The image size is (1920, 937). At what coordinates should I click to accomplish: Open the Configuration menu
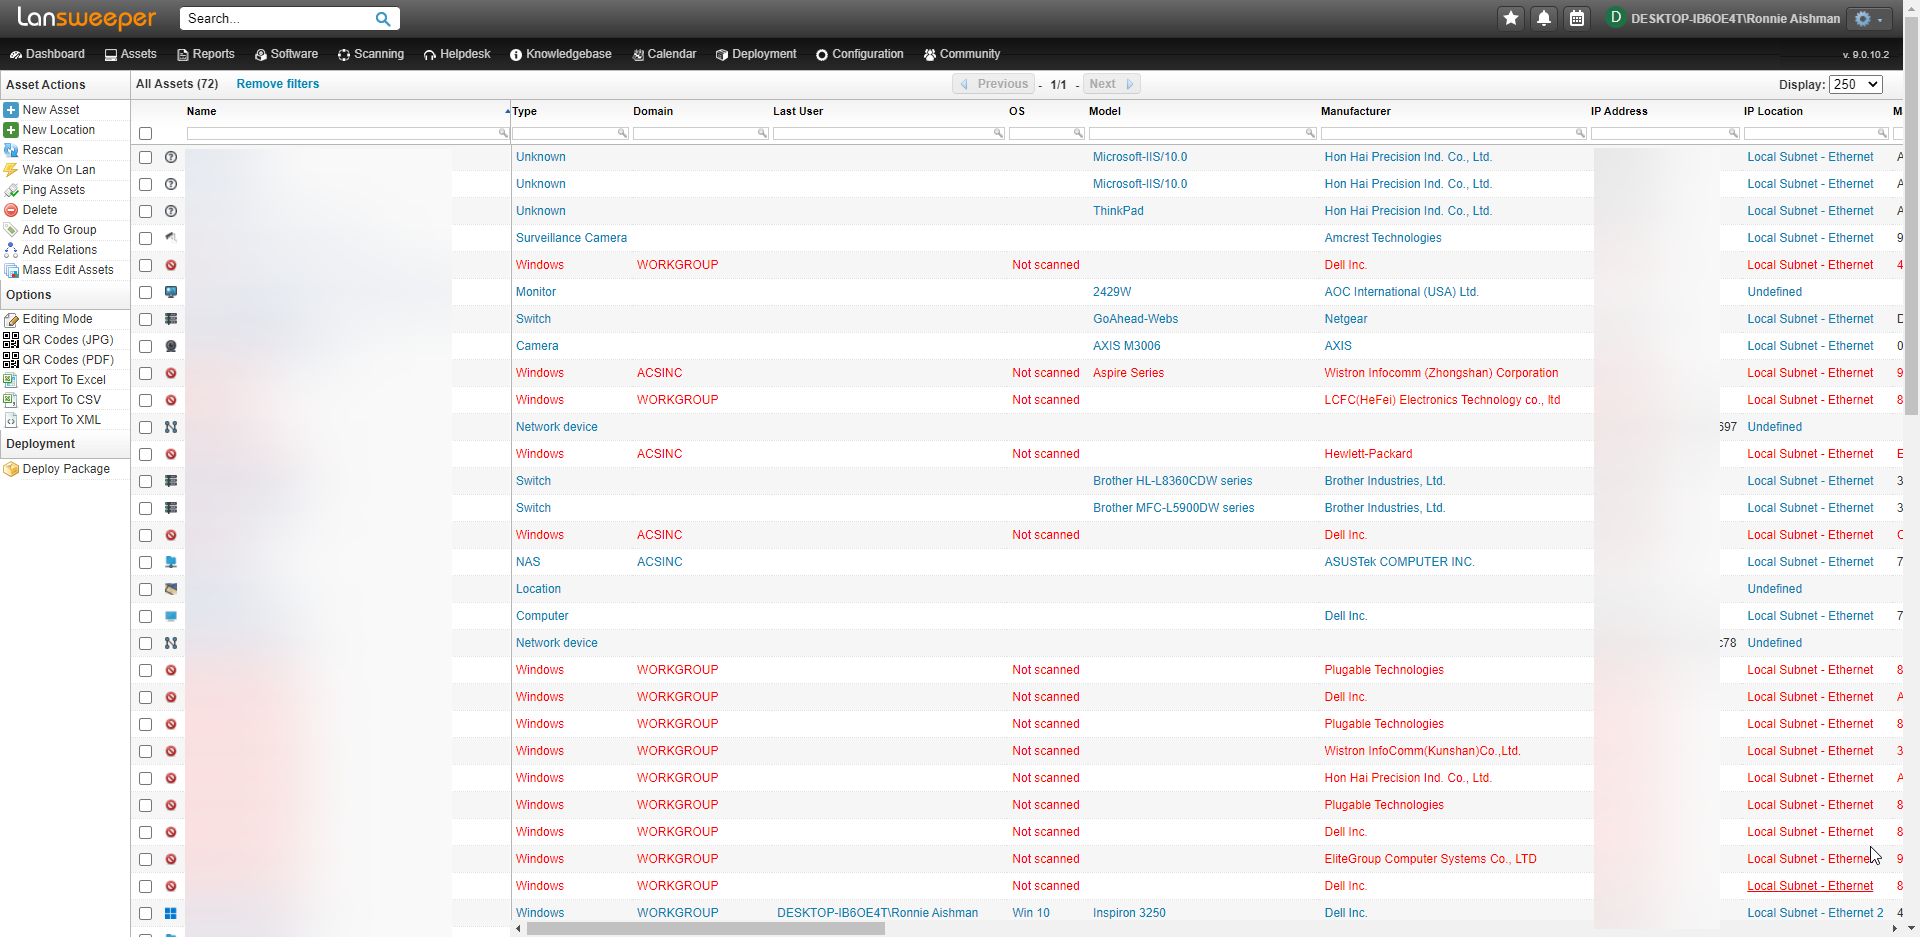pyautogui.click(x=859, y=54)
